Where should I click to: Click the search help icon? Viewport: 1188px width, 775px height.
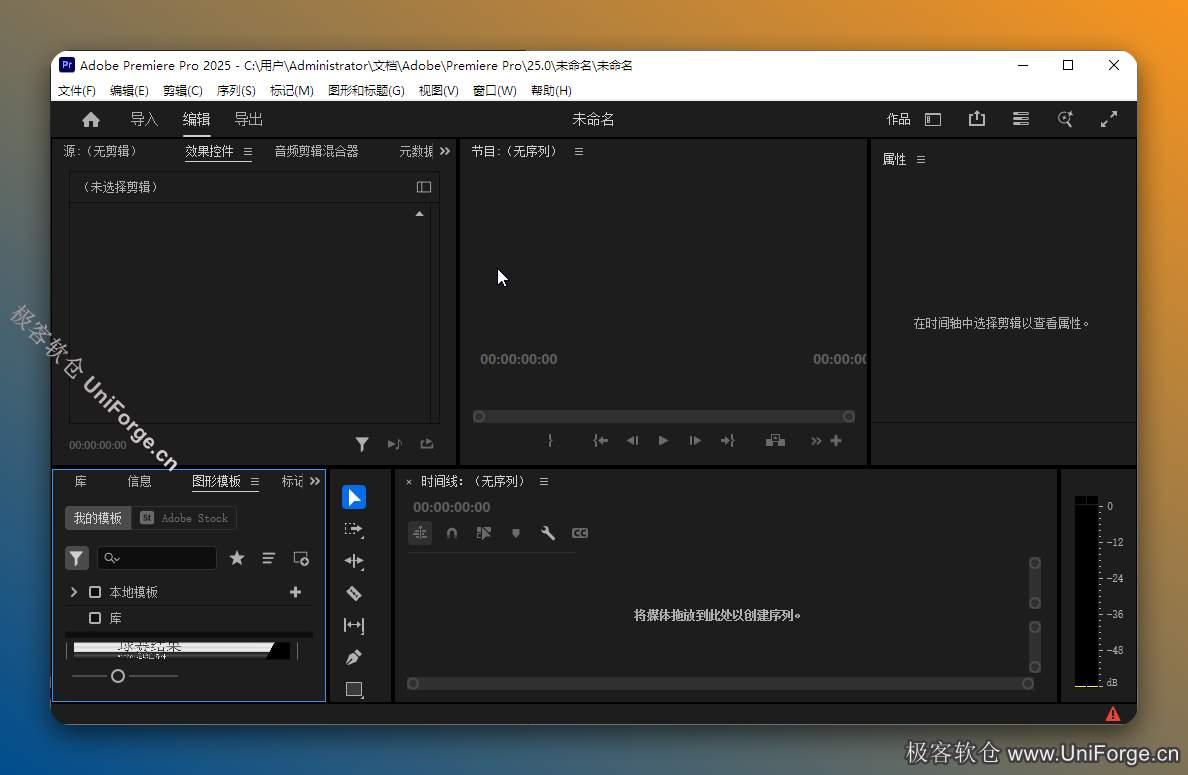point(1065,119)
